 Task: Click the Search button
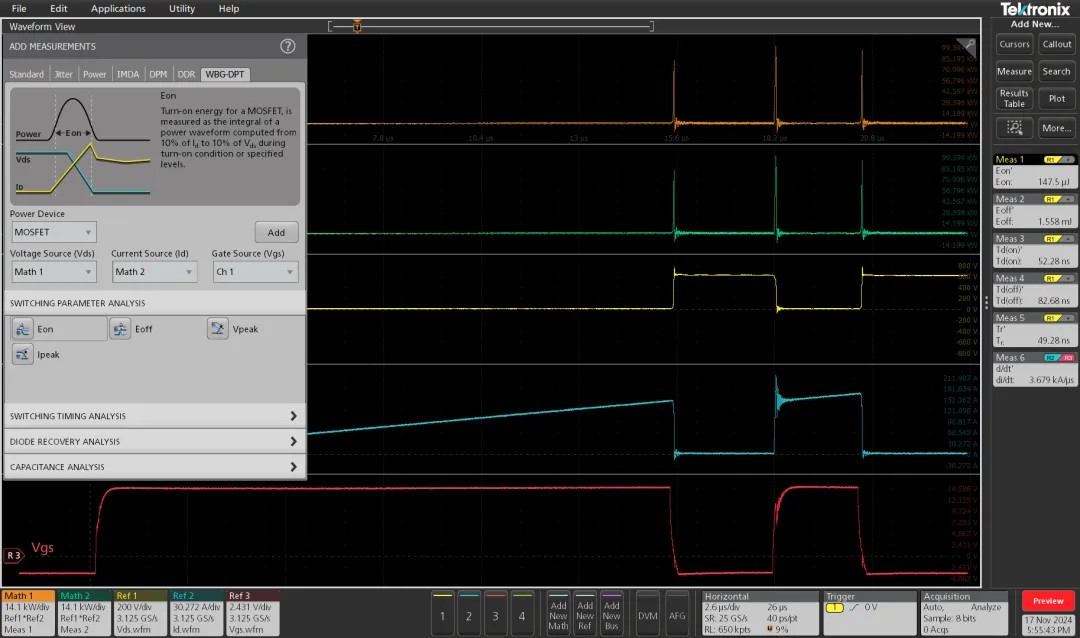point(1057,71)
